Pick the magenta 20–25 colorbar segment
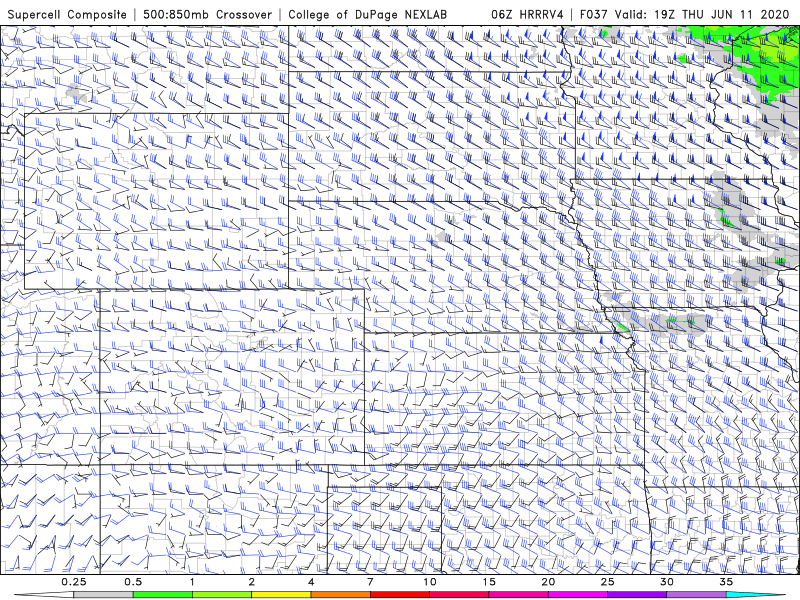 point(578,595)
